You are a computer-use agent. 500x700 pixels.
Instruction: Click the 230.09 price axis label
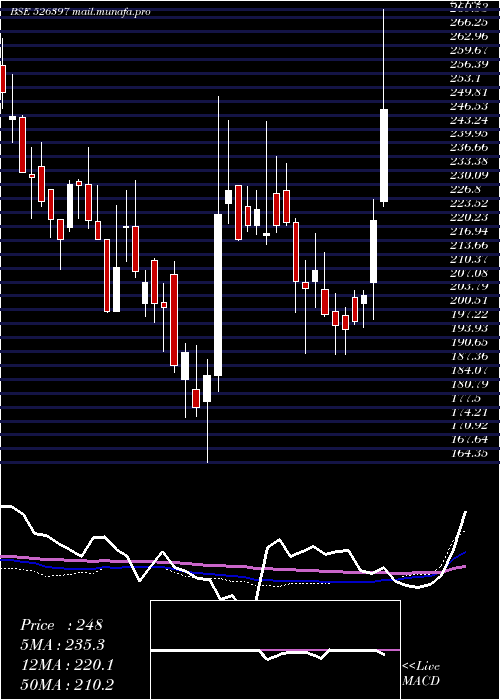pyautogui.click(x=470, y=175)
